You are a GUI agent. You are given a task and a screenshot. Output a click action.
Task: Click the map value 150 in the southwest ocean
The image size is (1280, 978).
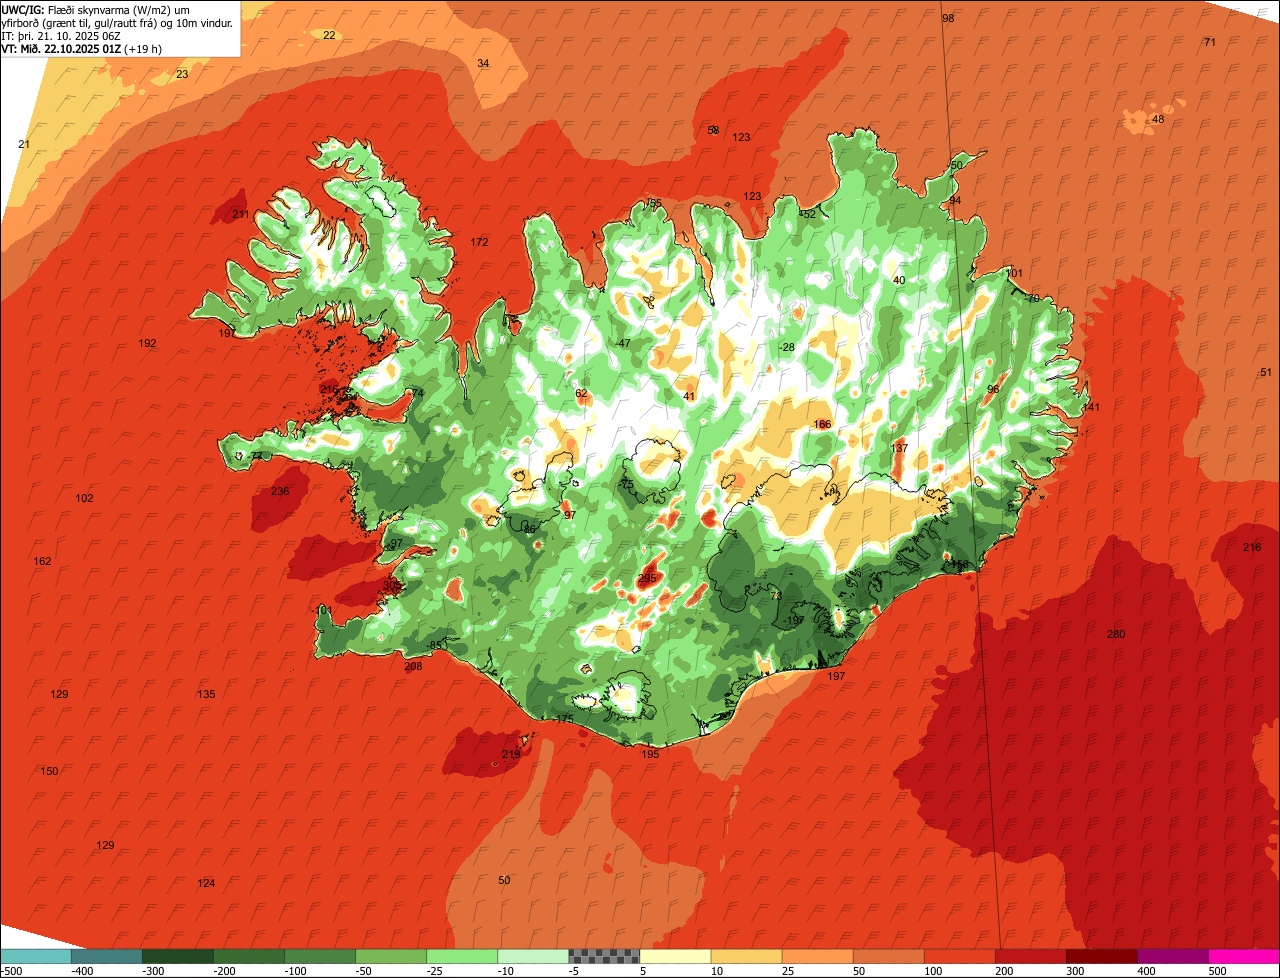click(49, 771)
